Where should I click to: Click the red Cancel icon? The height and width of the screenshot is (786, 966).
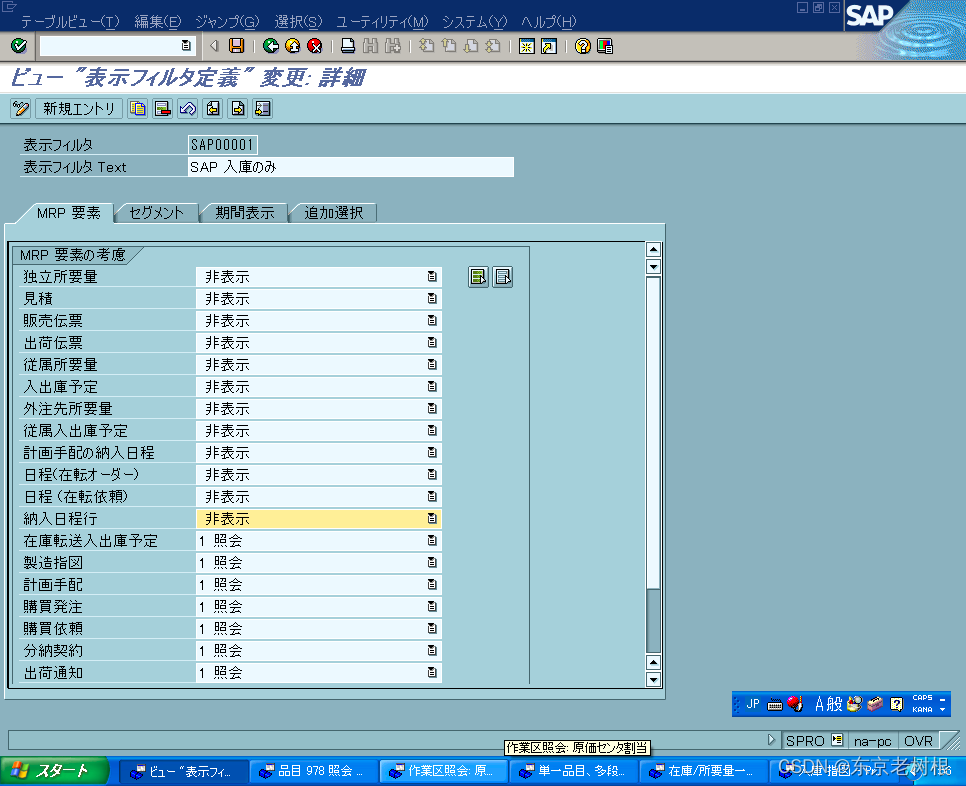click(314, 45)
